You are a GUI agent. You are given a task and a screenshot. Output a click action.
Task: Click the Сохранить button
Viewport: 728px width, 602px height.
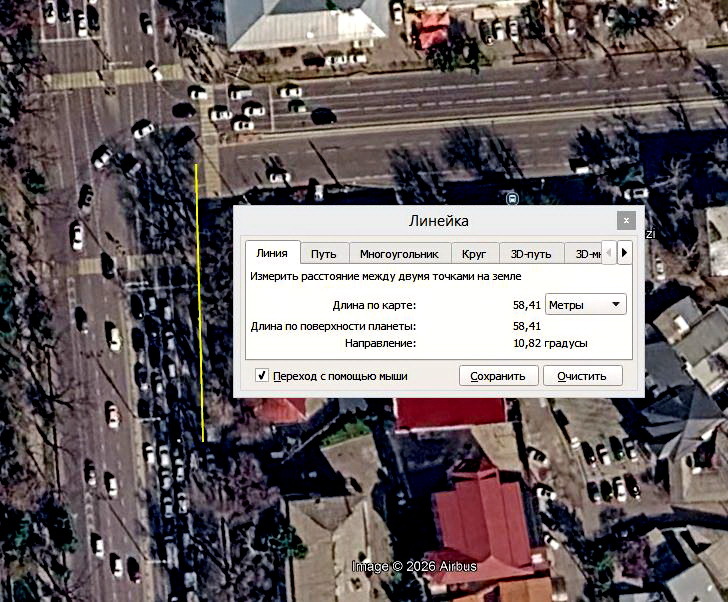click(498, 375)
